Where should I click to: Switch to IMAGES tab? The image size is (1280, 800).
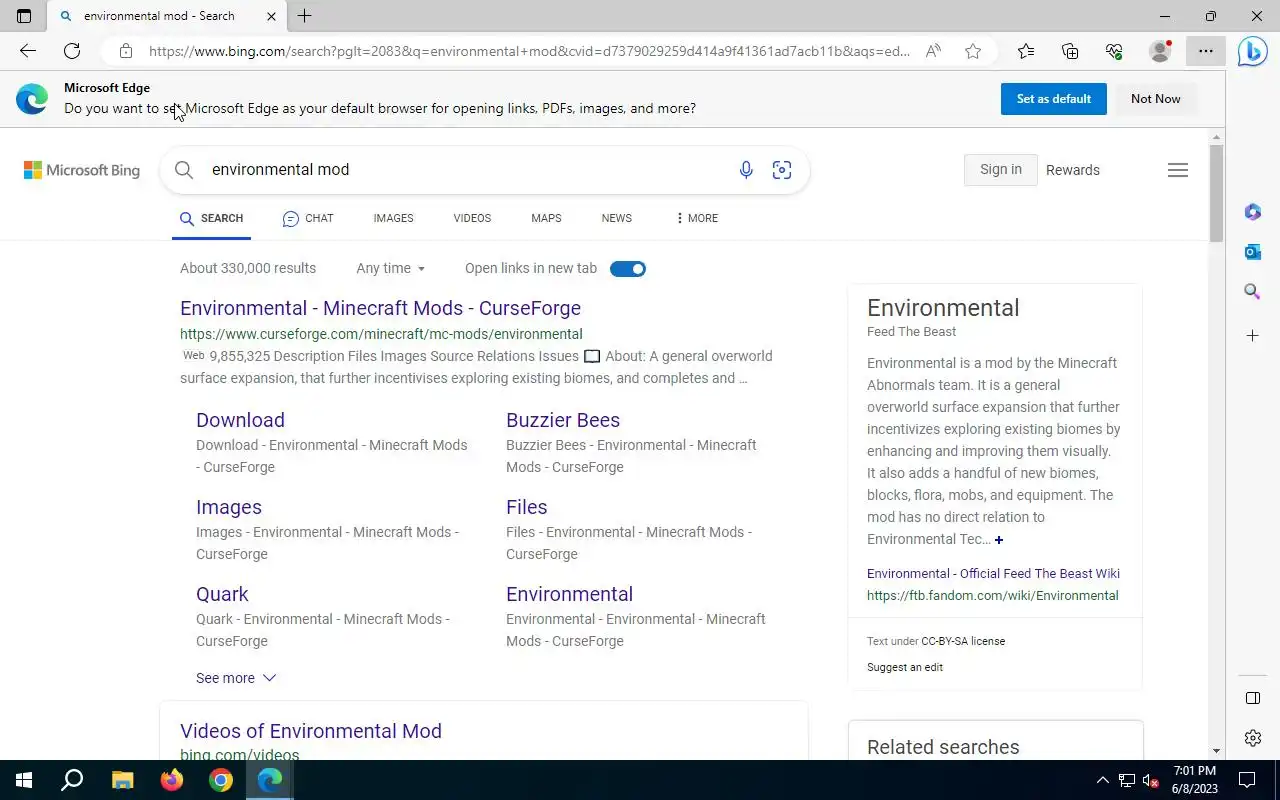coord(393,218)
